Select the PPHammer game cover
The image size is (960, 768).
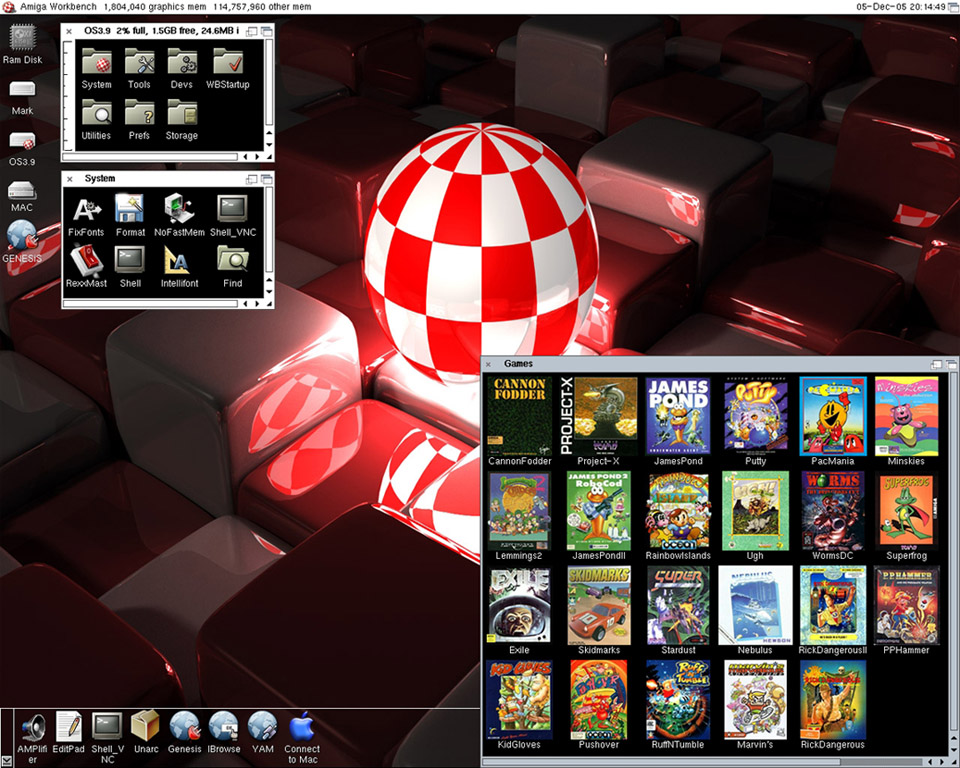pos(906,605)
